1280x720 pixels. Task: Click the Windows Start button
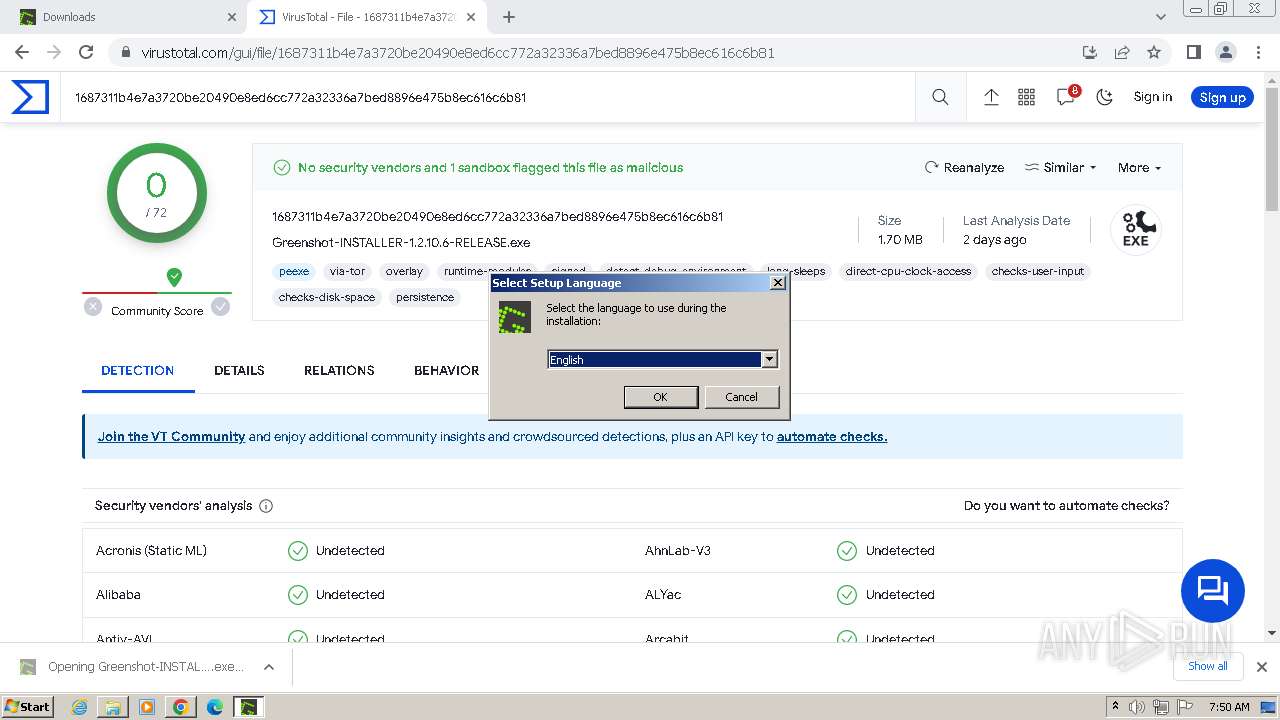click(x=27, y=707)
